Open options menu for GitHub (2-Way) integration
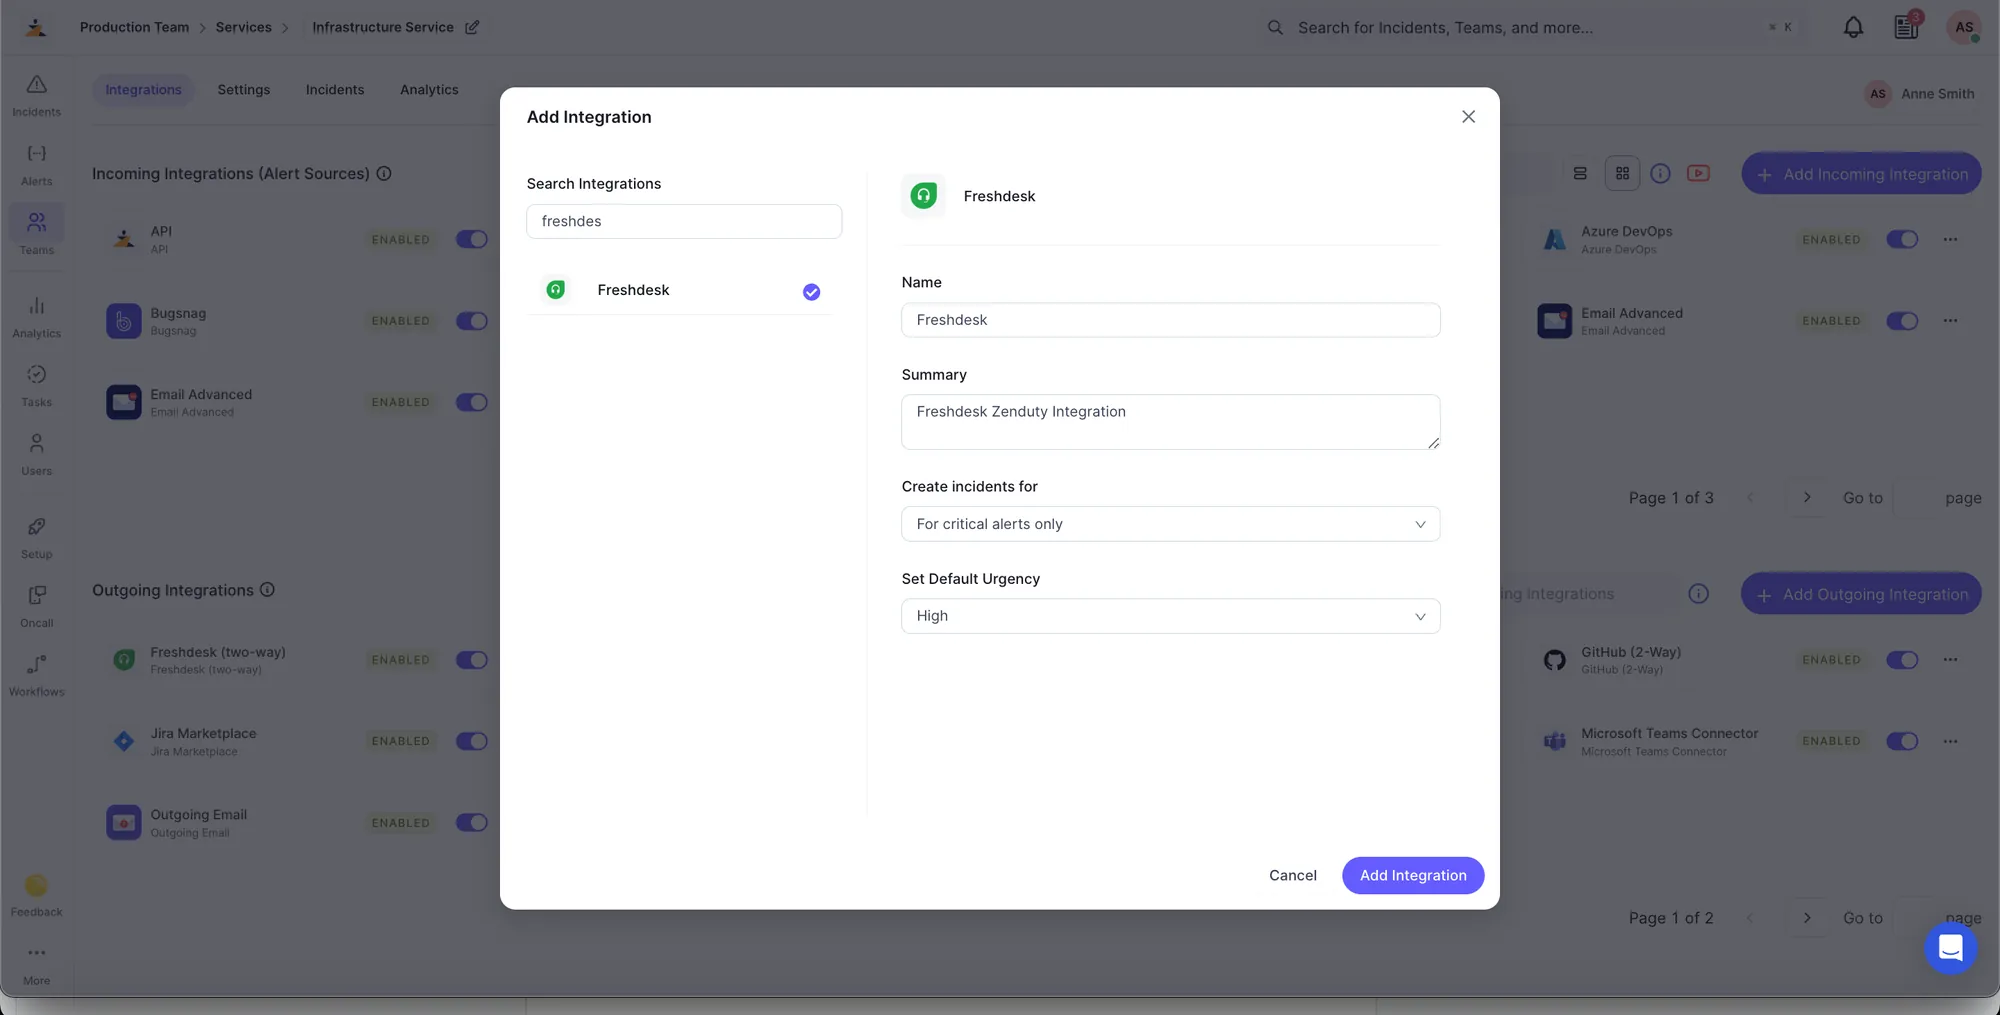Image resolution: width=2000 pixels, height=1015 pixels. pyautogui.click(x=1950, y=659)
